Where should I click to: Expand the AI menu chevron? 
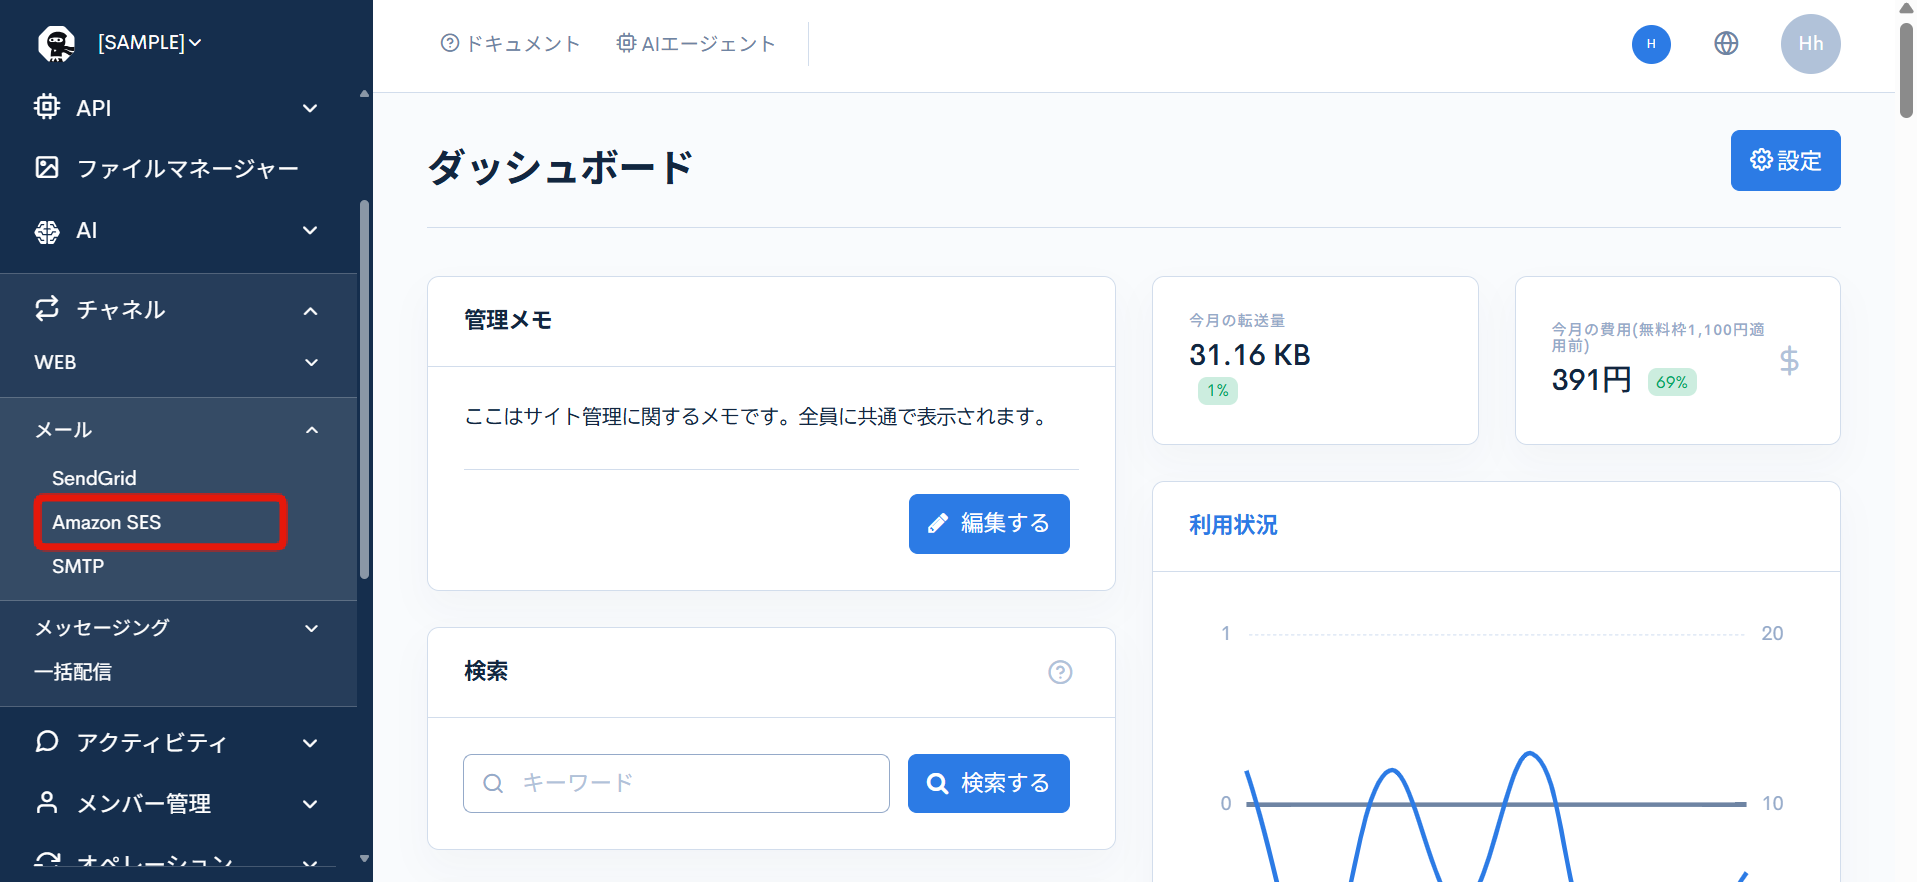click(x=310, y=231)
